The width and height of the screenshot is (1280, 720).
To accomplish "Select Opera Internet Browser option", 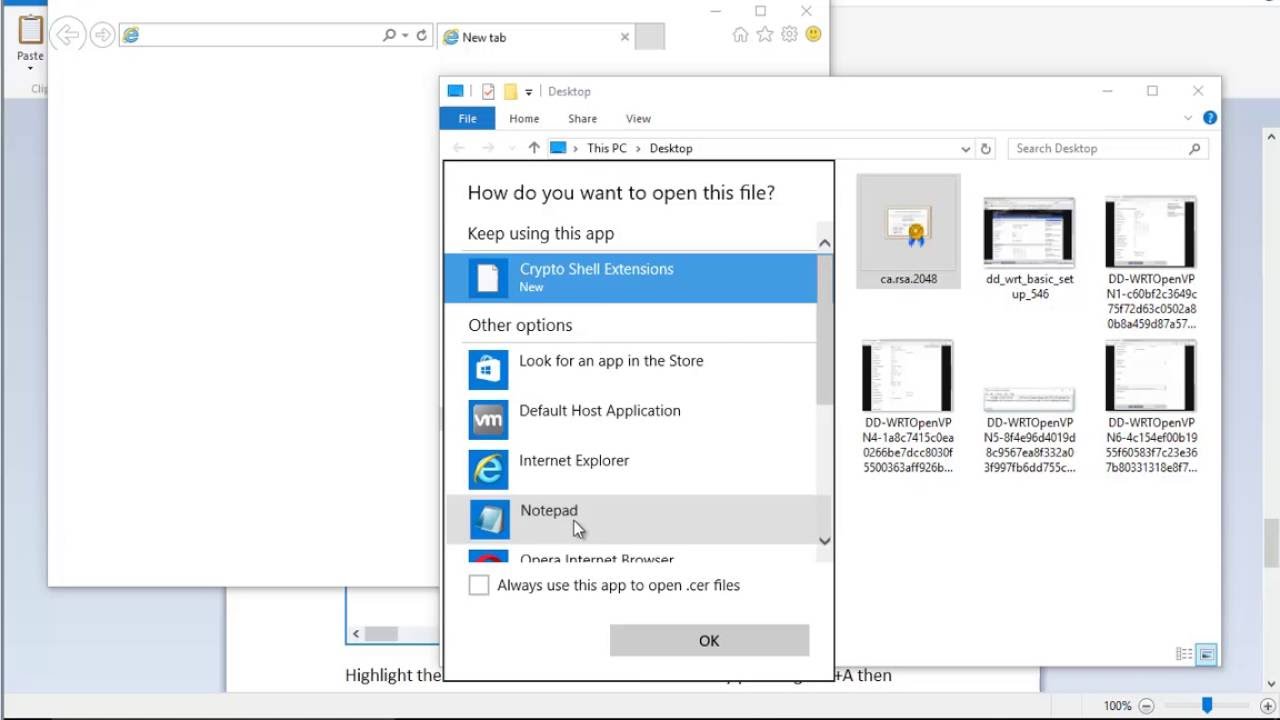I will point(630,557).
